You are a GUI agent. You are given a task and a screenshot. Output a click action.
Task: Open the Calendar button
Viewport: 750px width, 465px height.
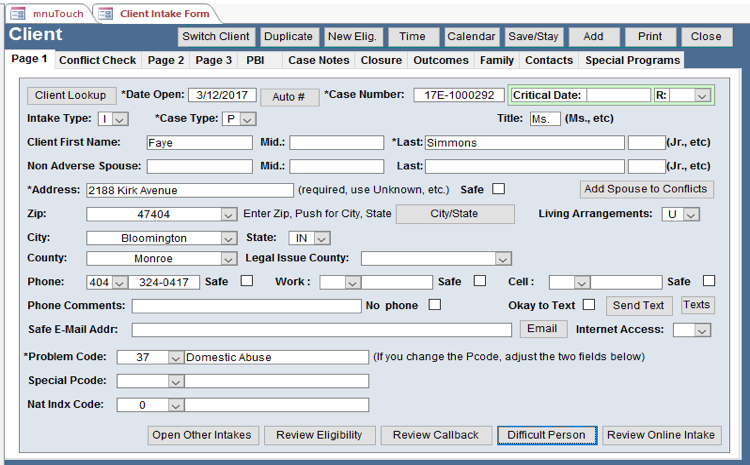click(x=471, y=36)
